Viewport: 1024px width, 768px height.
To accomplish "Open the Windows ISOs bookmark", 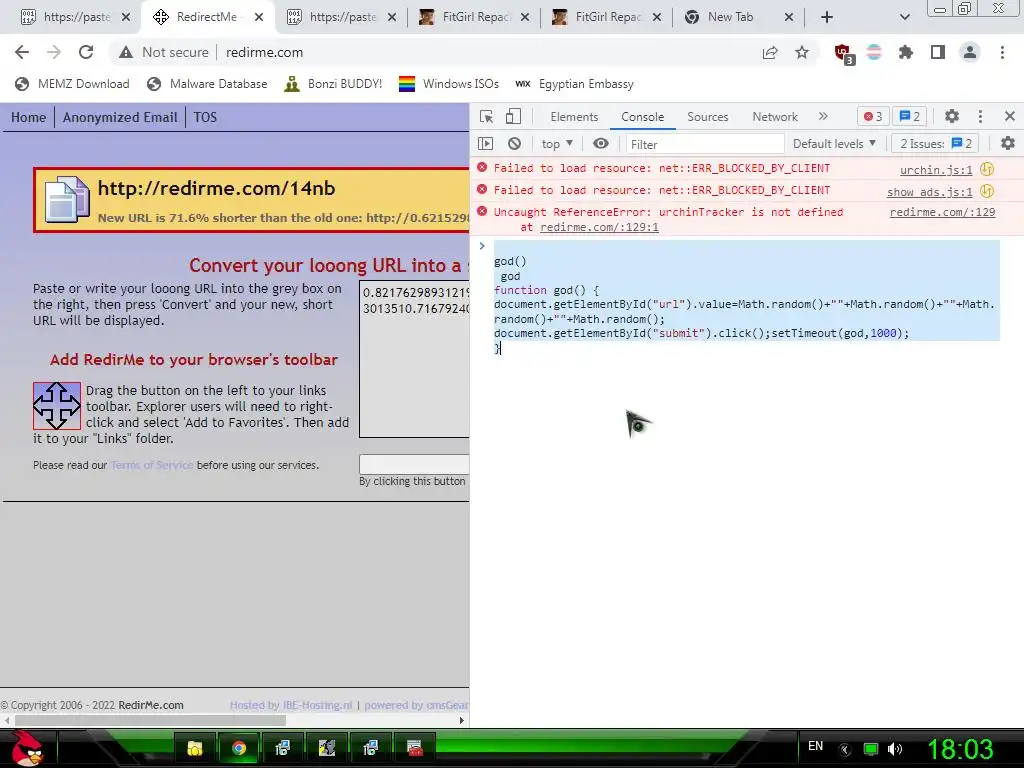I will click(x=449, y=84).
